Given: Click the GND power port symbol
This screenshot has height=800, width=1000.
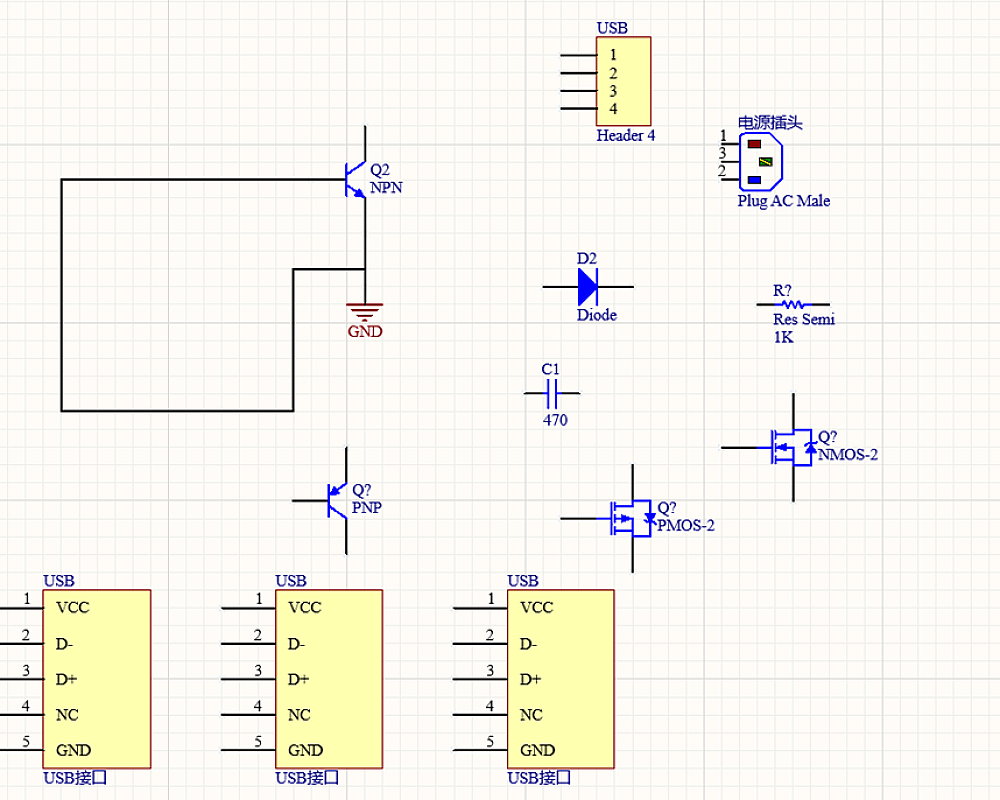Looking at the screenshot, I should click(x=365, y=311).
